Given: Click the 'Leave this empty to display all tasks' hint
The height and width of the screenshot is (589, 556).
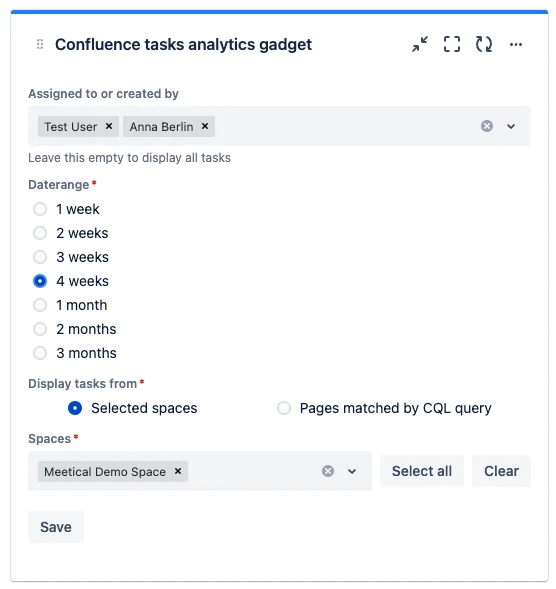Looking at the screenshot, I should (x=129, y=158).
